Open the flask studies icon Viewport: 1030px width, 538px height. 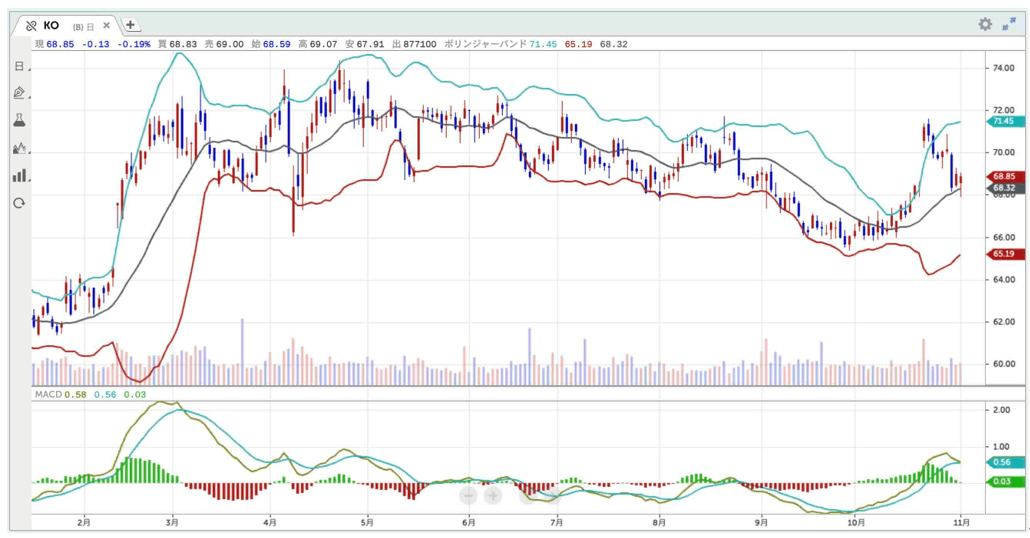click(19, 120)
